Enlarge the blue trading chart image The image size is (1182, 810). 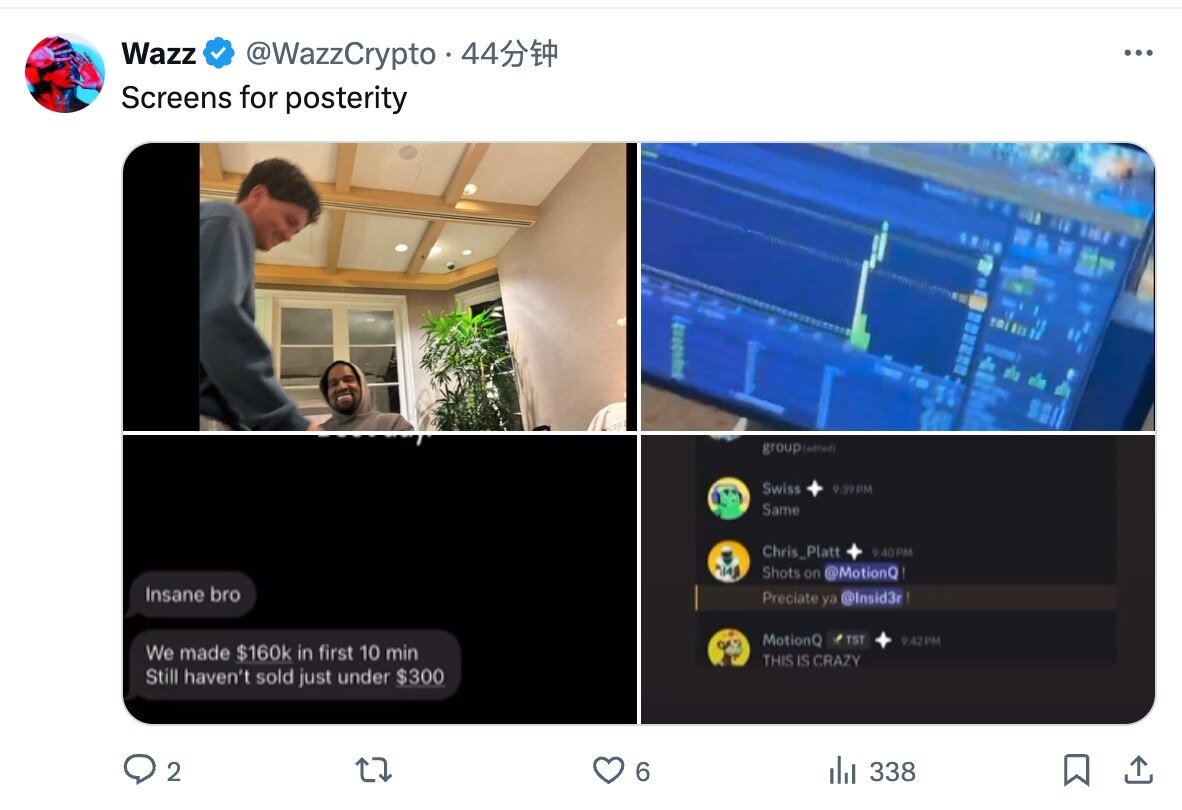point(898,287)
